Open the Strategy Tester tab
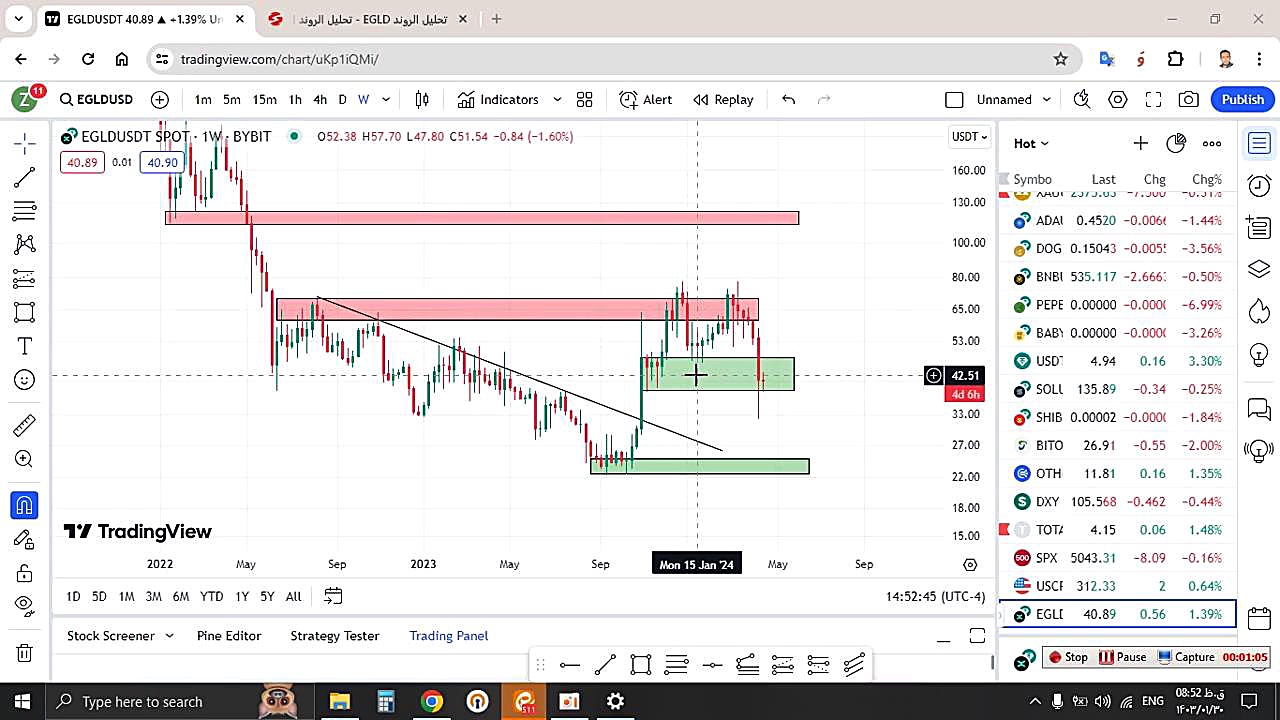The width and height of the screenshot is (1280, 720). [x=335, y=635]
